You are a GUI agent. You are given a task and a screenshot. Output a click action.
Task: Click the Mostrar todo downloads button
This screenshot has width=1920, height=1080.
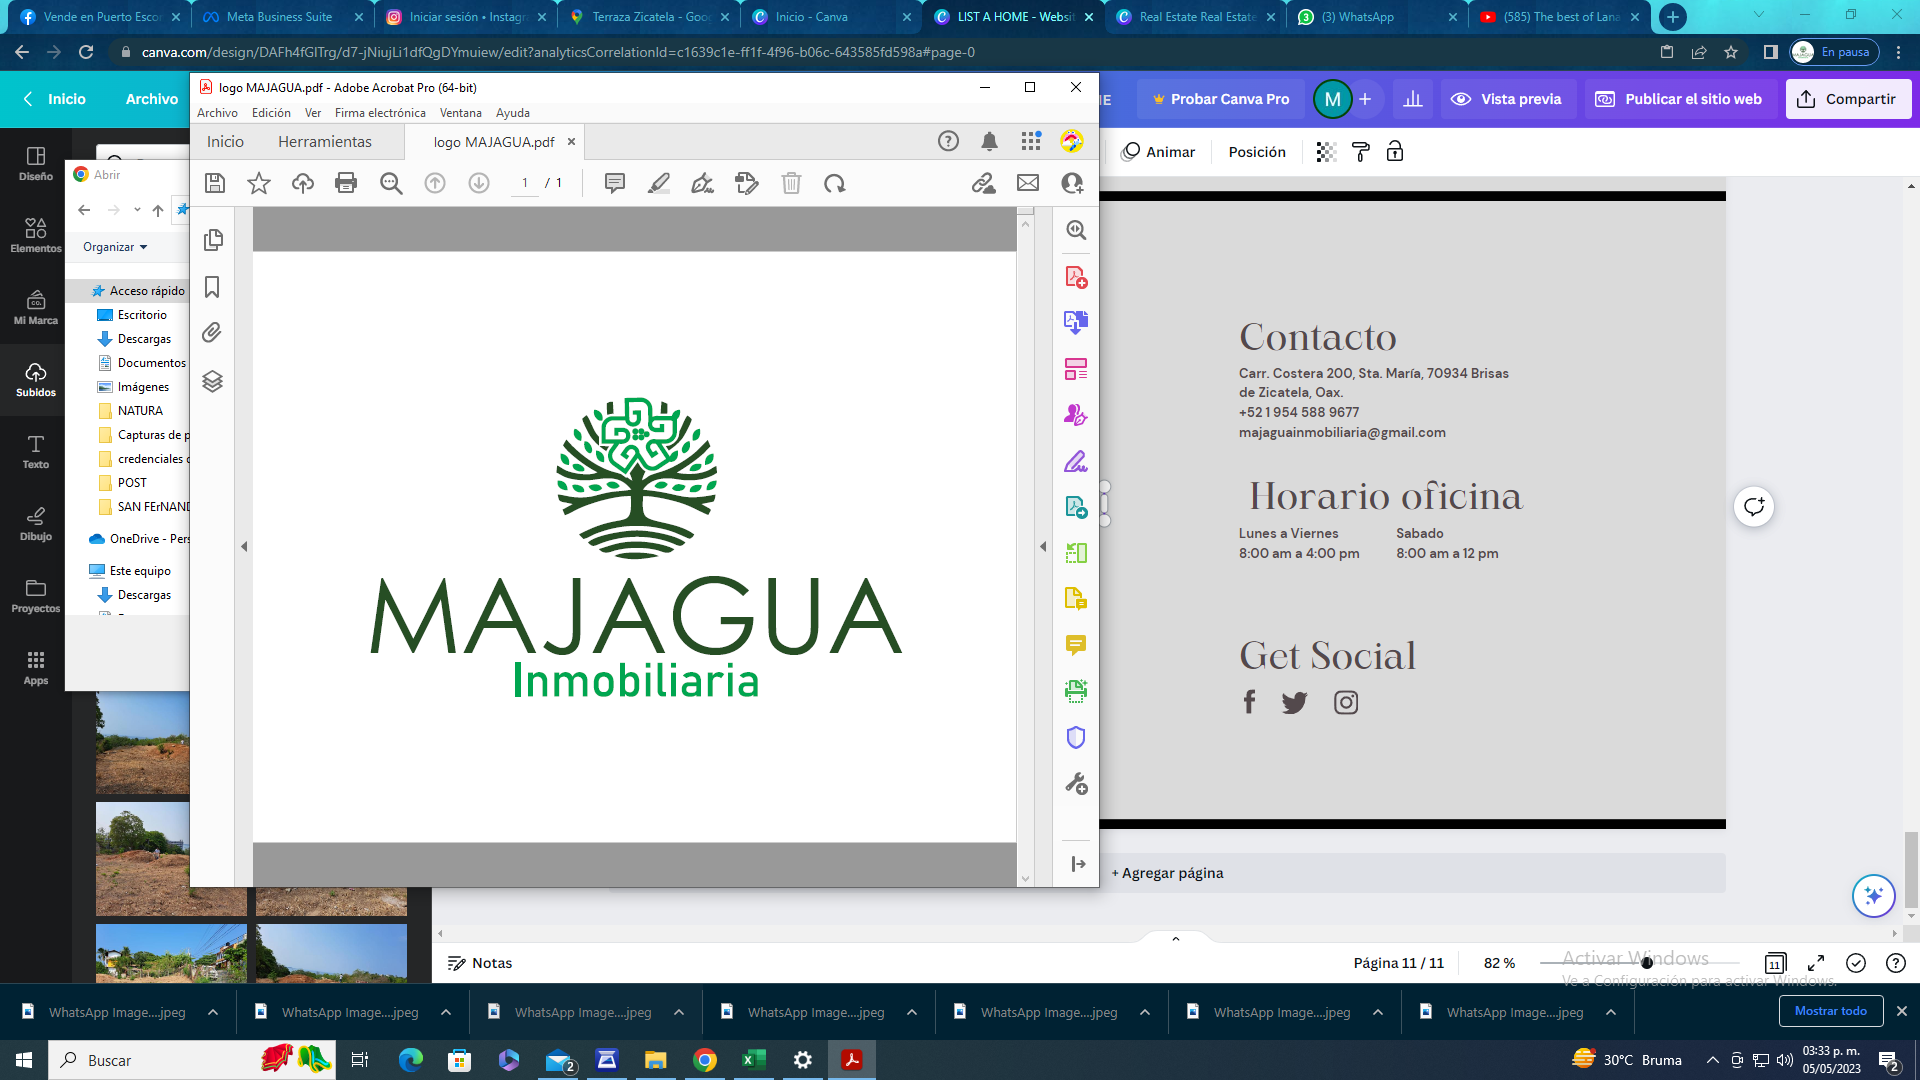tap(1830, 1011)
